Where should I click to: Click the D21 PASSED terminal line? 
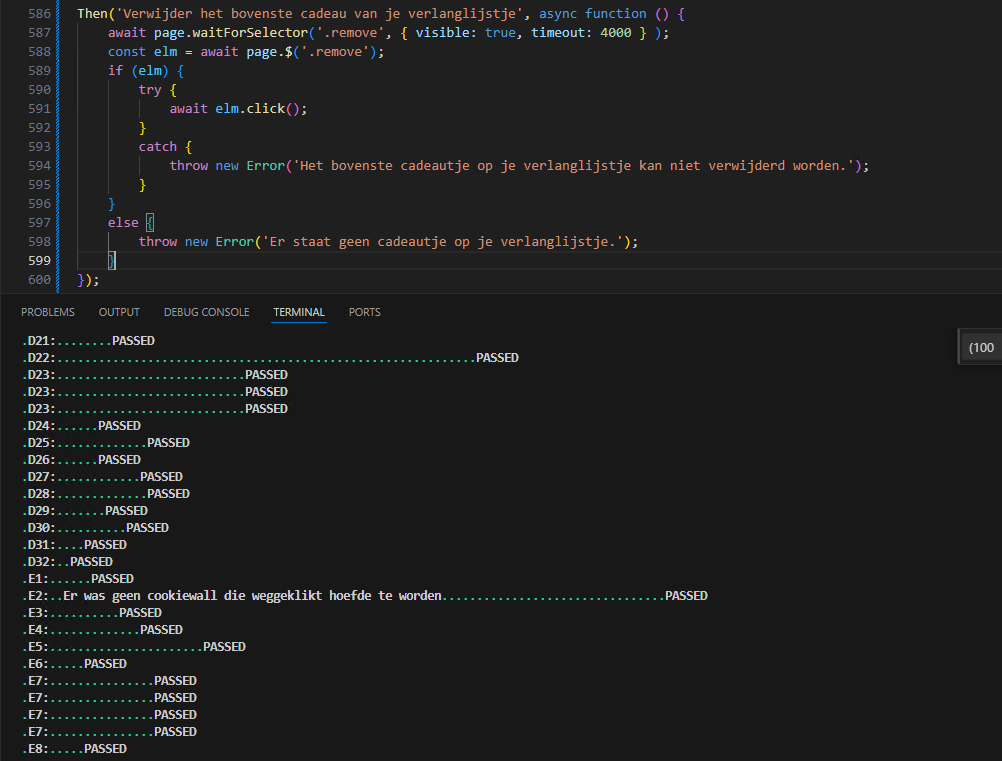pyautogui.click(x=89, y=341)
